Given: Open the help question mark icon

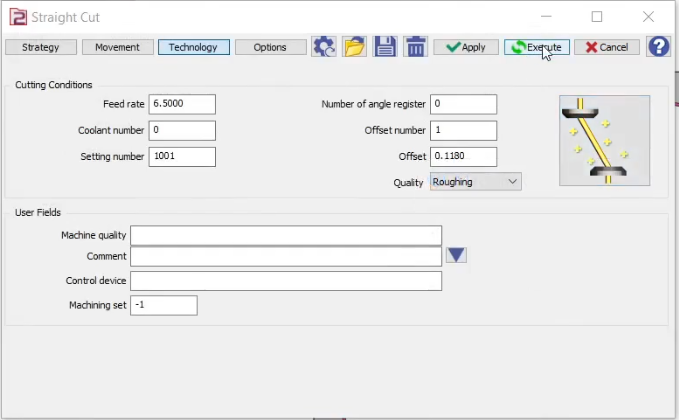Looking at the screenshot, I should 658,47.
